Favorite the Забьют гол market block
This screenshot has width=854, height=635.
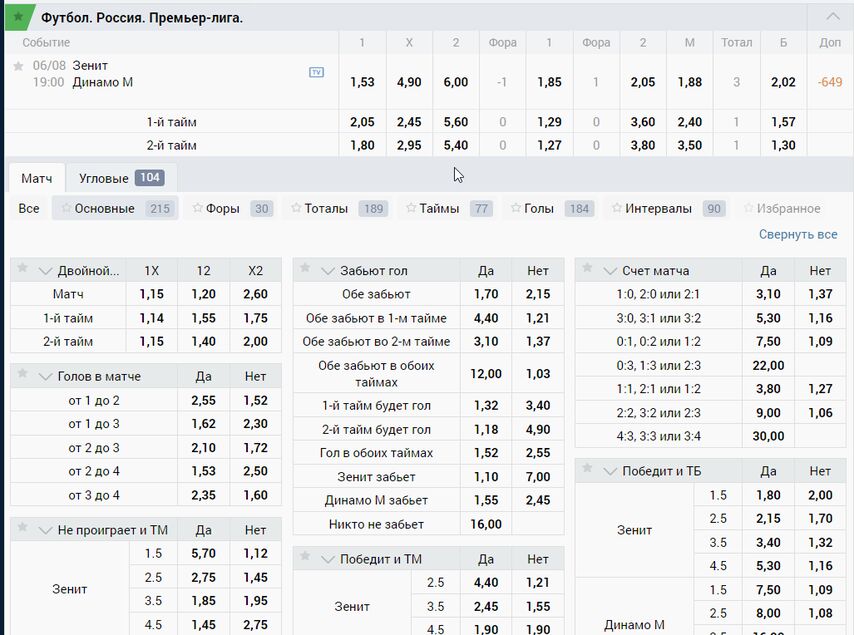[x=305, y=267]
